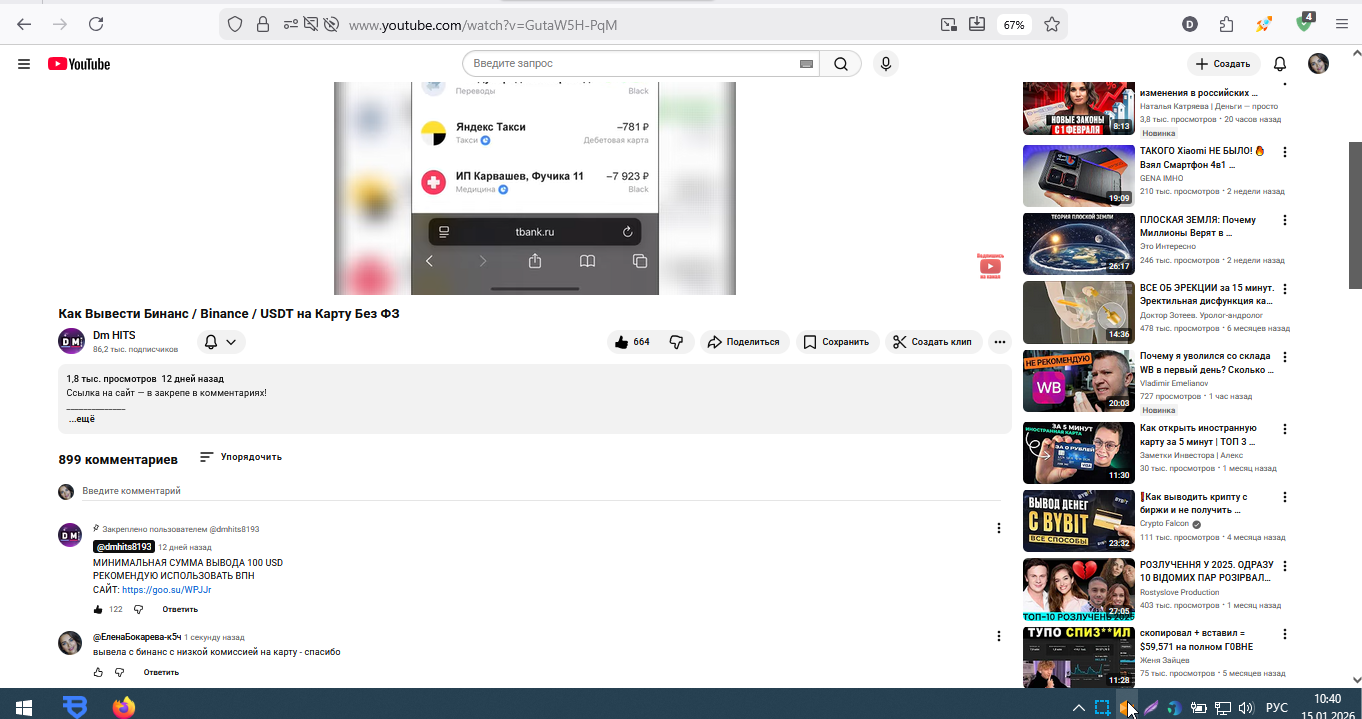
Task: Open options menu for pinned comment
Action: [x=998, y=528]
